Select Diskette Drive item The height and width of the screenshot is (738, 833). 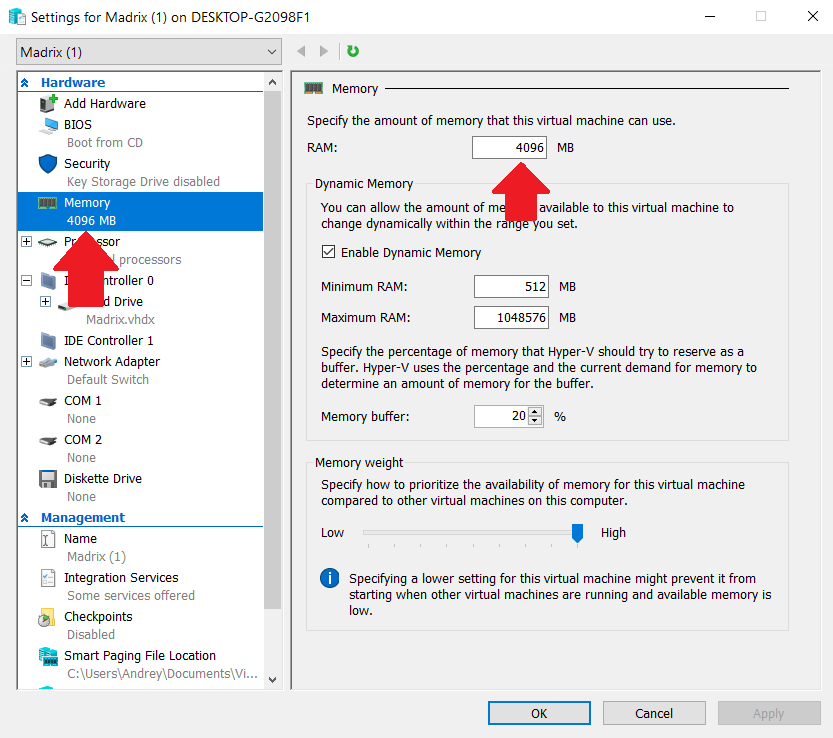[103, 479]
